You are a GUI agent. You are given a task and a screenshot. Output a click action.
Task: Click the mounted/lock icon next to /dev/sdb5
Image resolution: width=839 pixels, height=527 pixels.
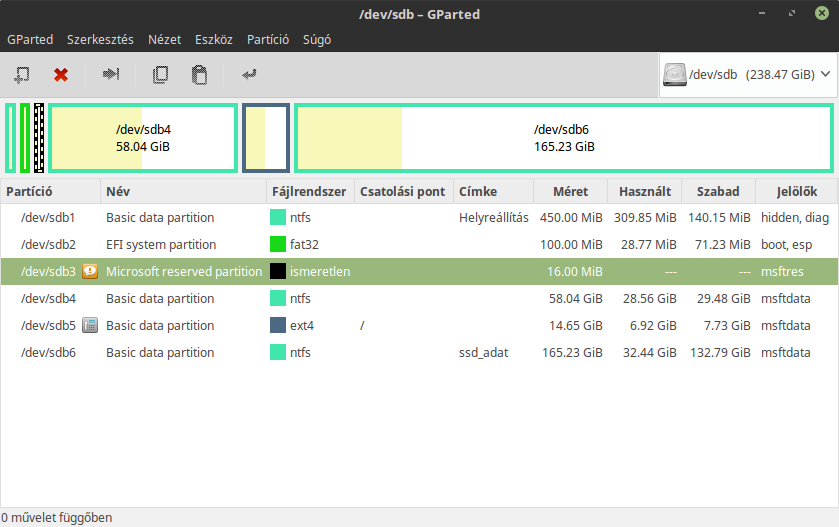(x=90, y=325)
